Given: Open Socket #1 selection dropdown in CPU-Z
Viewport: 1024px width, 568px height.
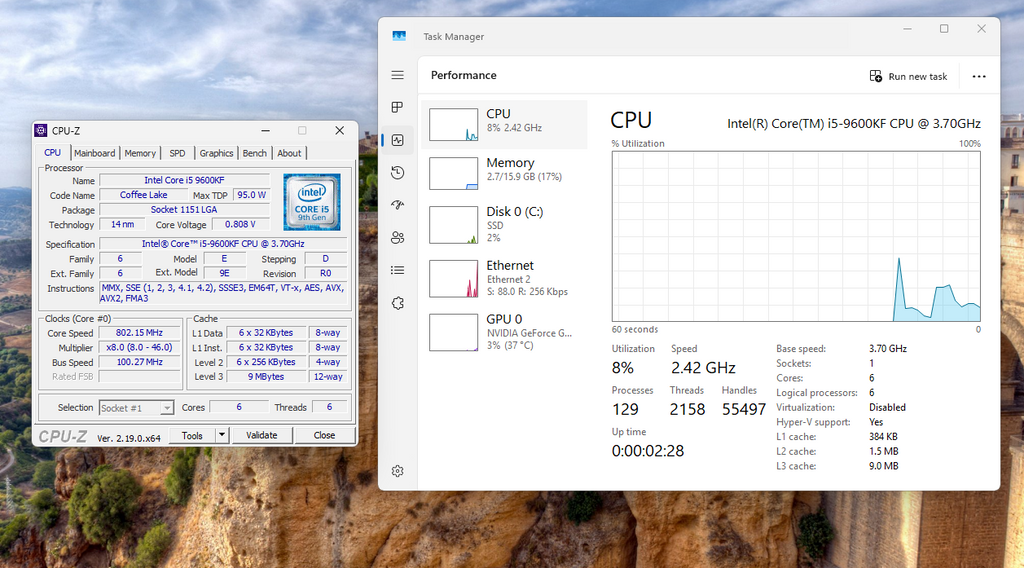Looking at the screenshot, I should [x=136, y=407].
